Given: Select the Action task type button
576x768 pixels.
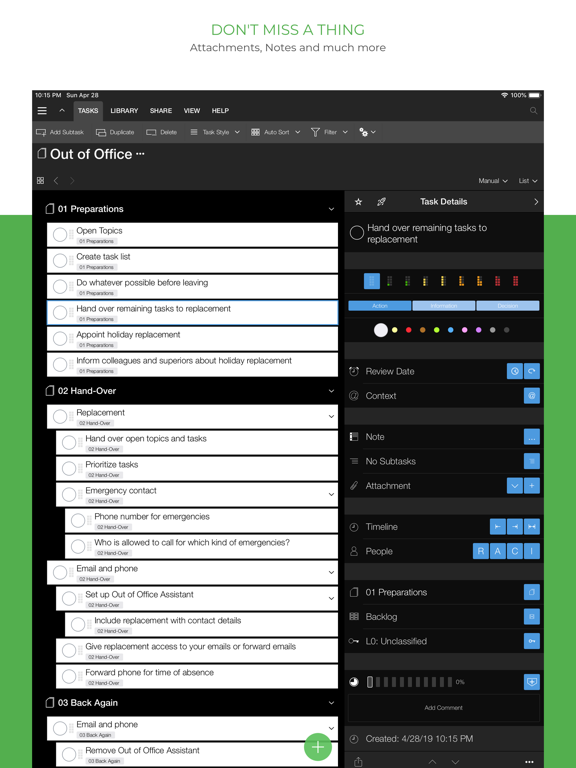Looking at the screenshot, I should pyautogui.click(x=380, y=306).
